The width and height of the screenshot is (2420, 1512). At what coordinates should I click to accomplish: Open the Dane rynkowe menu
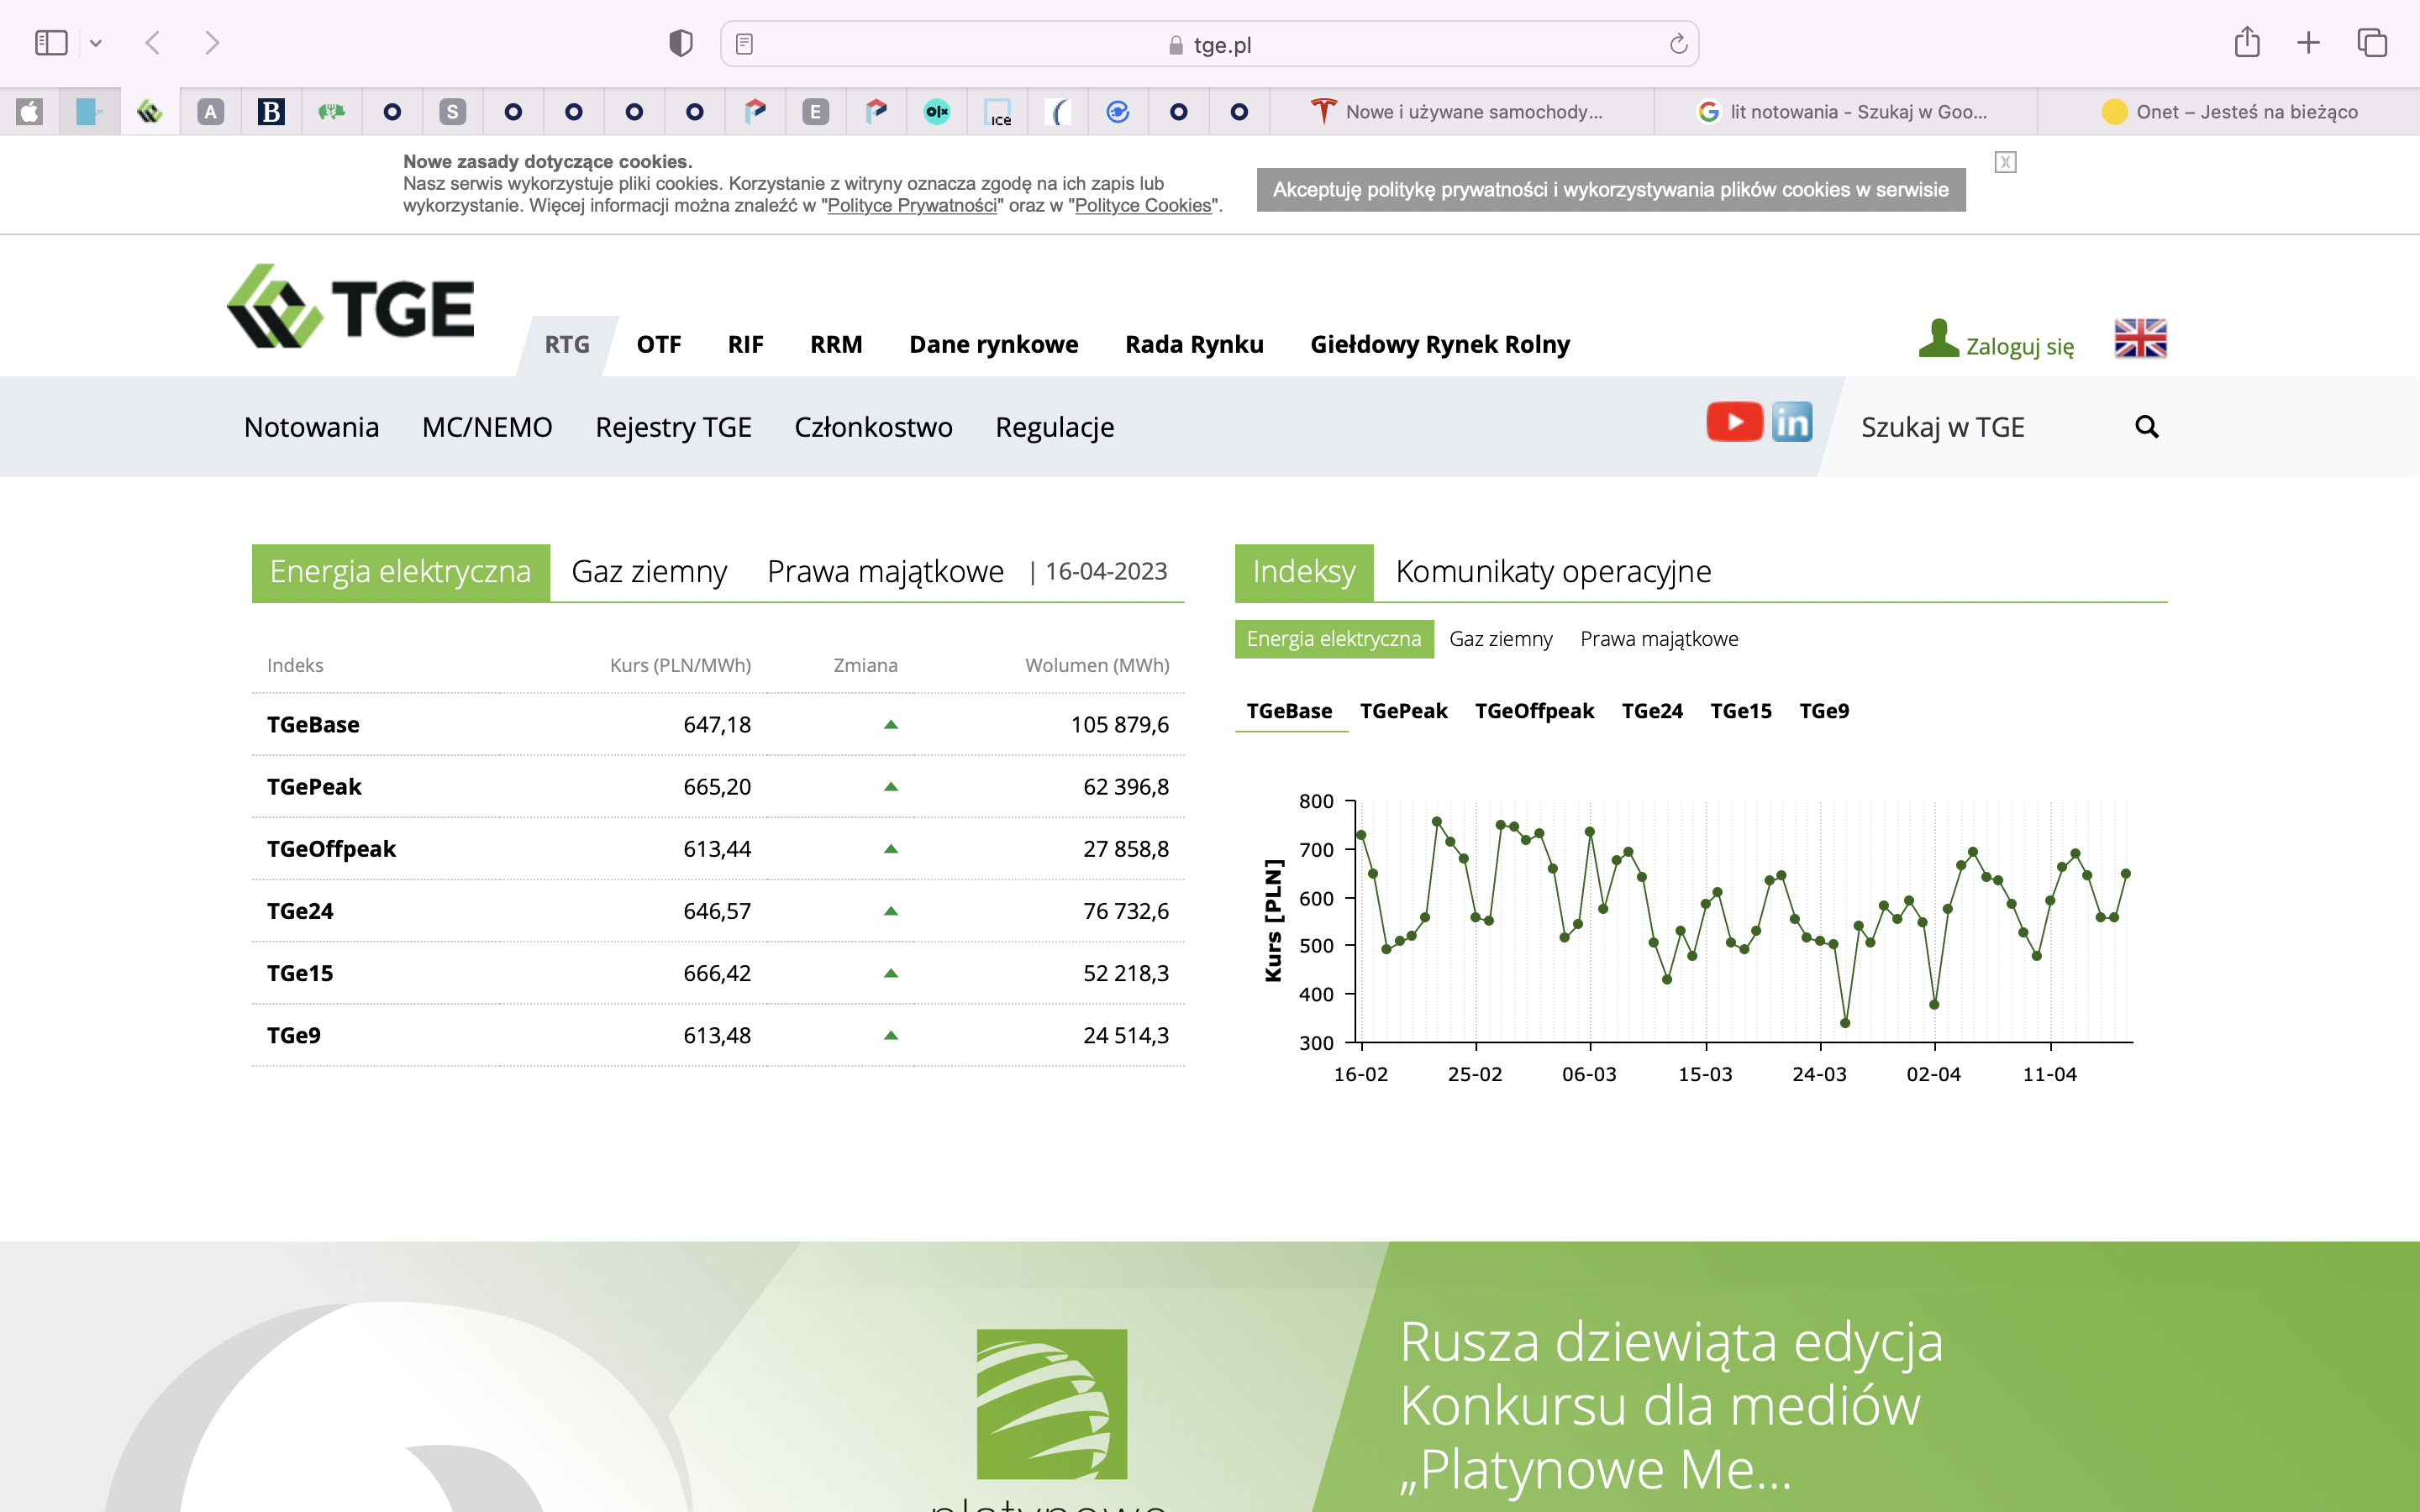pos(993,345)
